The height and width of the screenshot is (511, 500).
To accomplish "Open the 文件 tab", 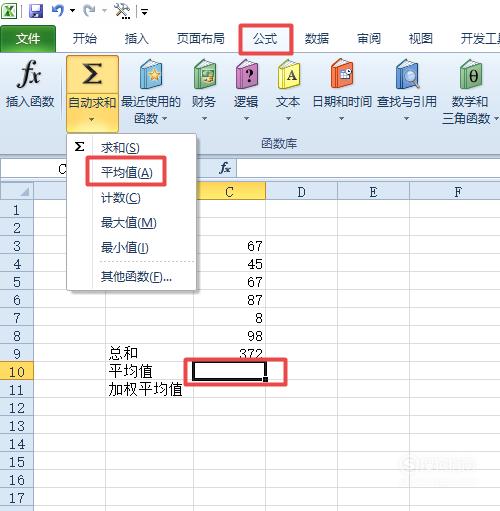I will tap(28, 39).
